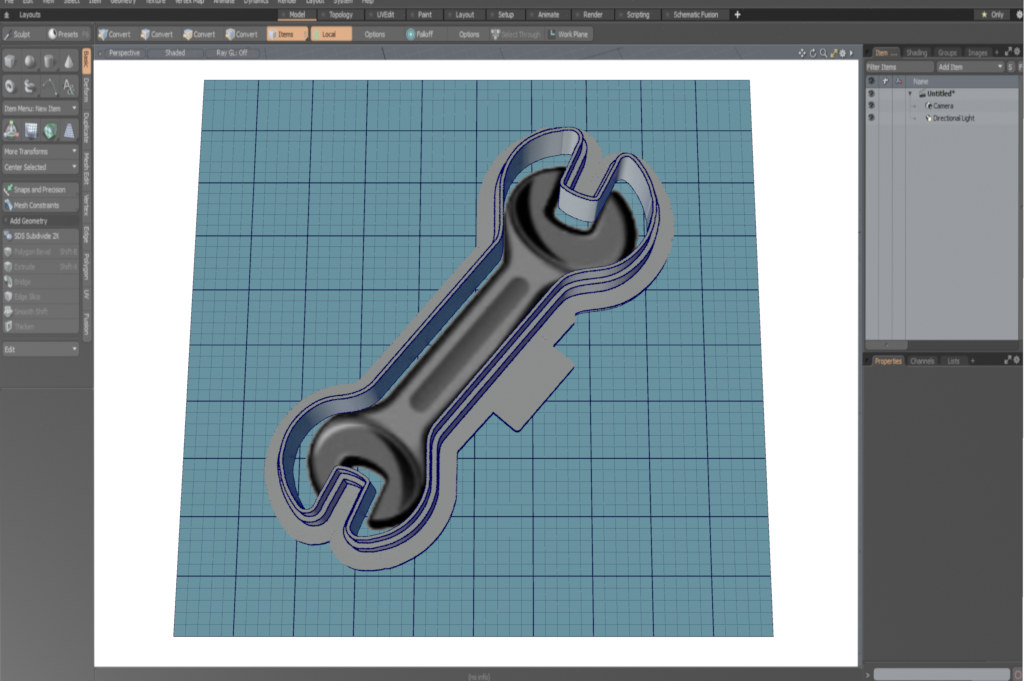
Task: Pick the cone primitive tool
Action: click(x=68, y=62)
